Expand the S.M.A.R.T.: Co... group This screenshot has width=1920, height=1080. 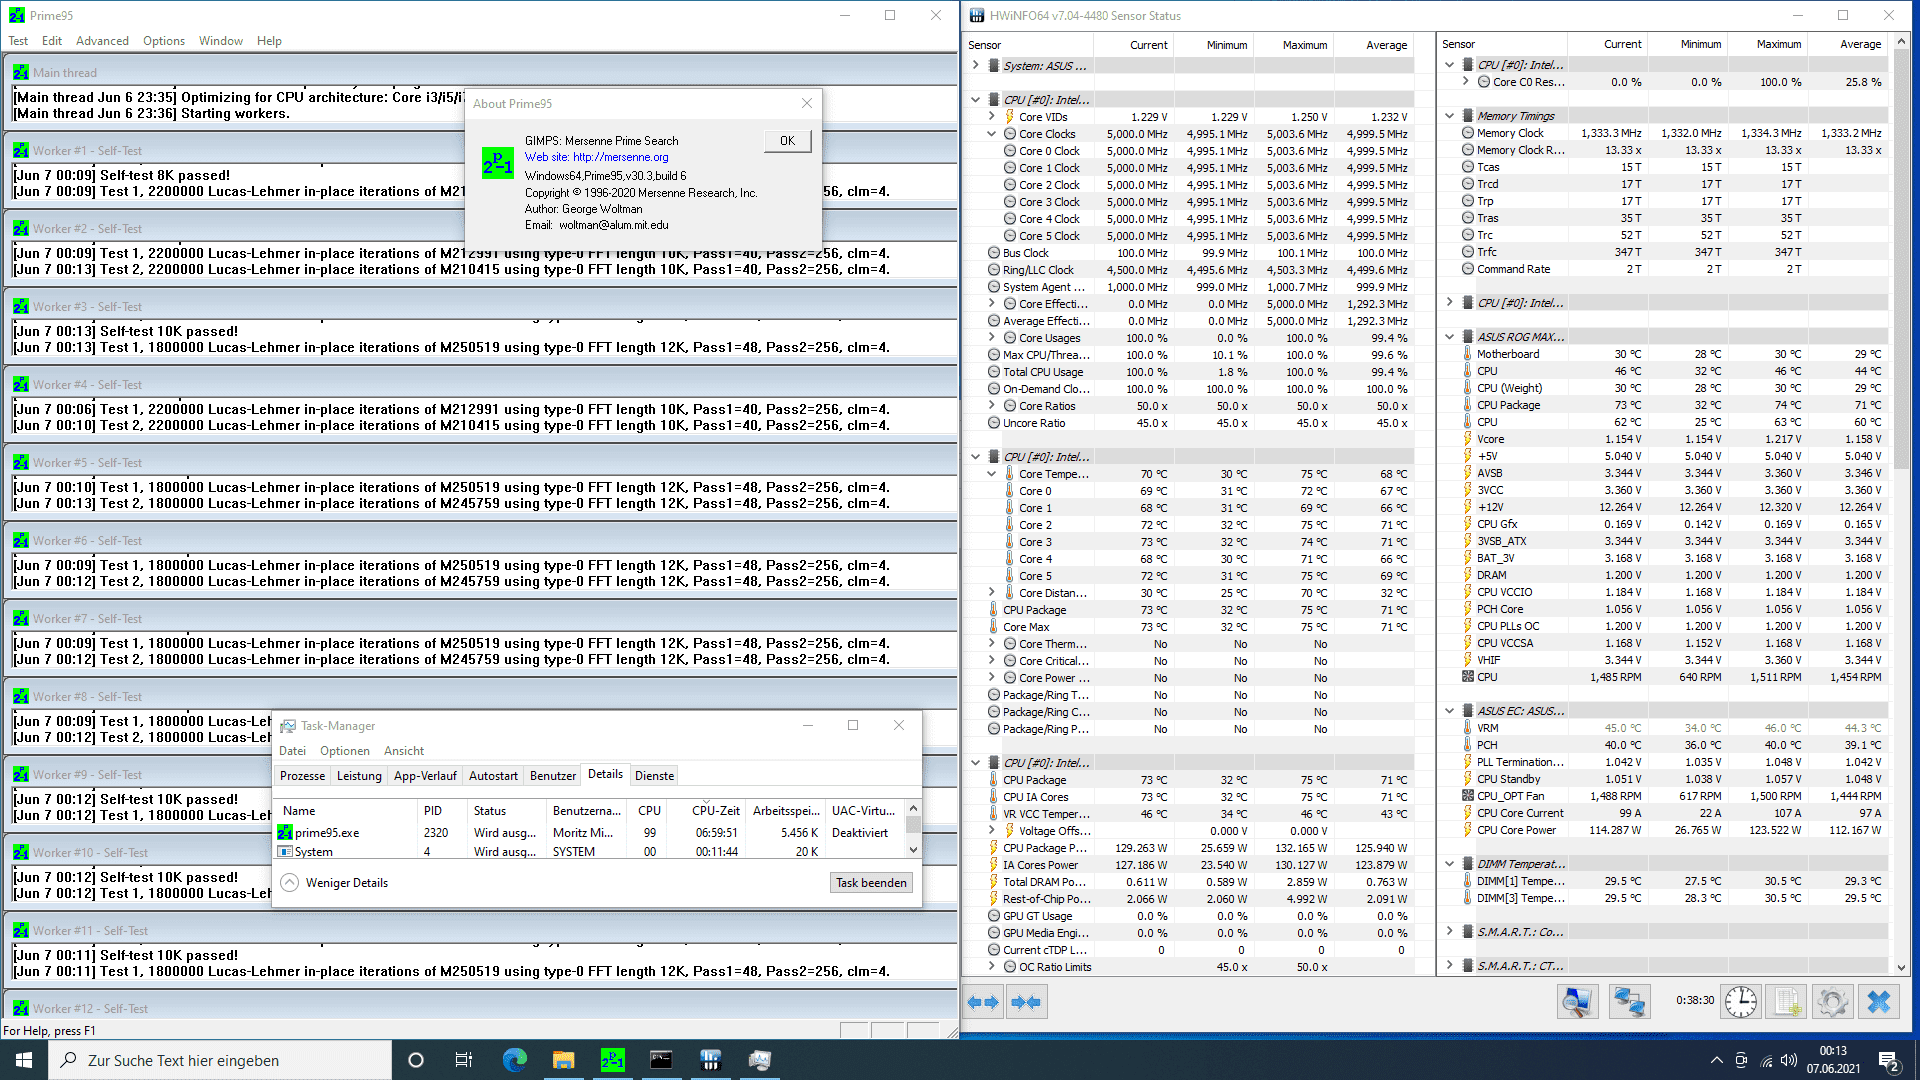coord(1450,931)
